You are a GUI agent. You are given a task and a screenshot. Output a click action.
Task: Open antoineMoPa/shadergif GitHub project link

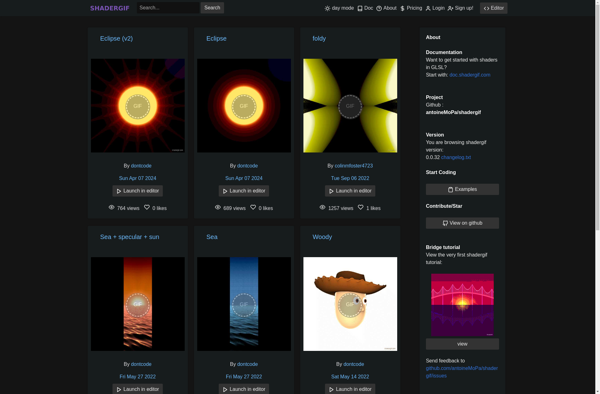pos(453,112)
